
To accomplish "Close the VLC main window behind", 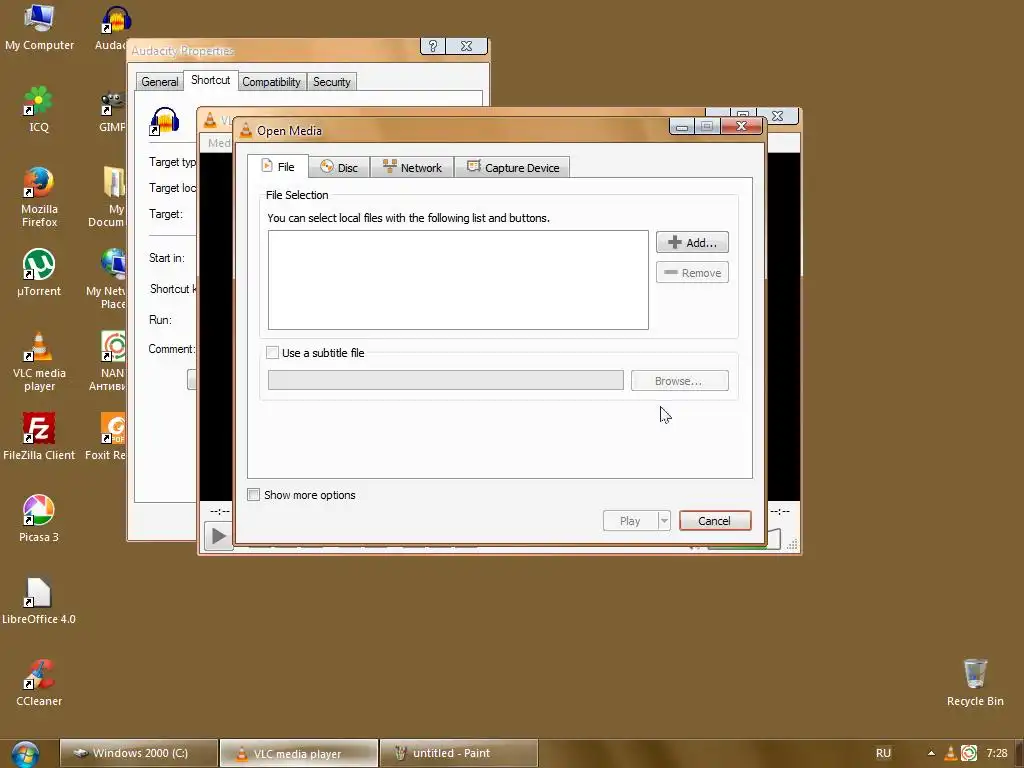I will click(x=777, y=116).
